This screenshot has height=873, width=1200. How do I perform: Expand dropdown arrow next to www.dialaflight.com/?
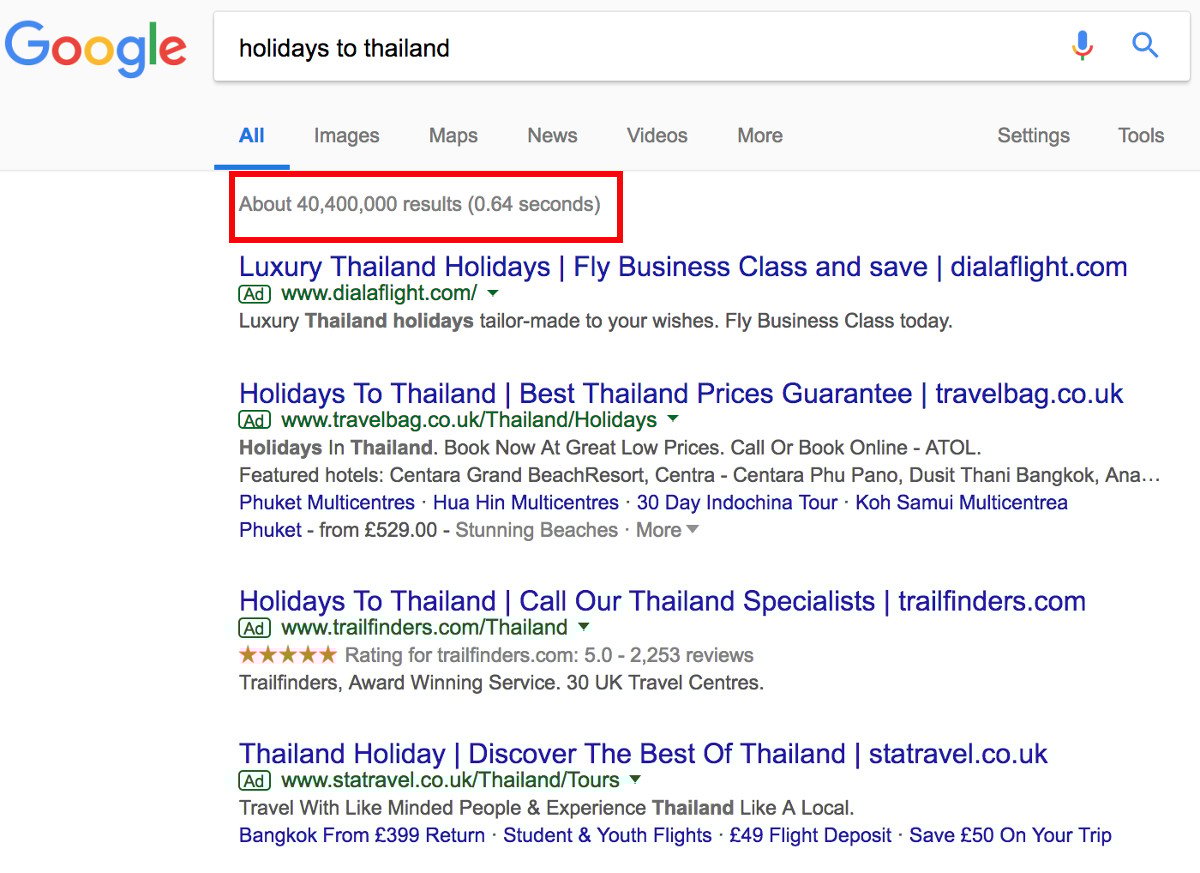(492, 294)
